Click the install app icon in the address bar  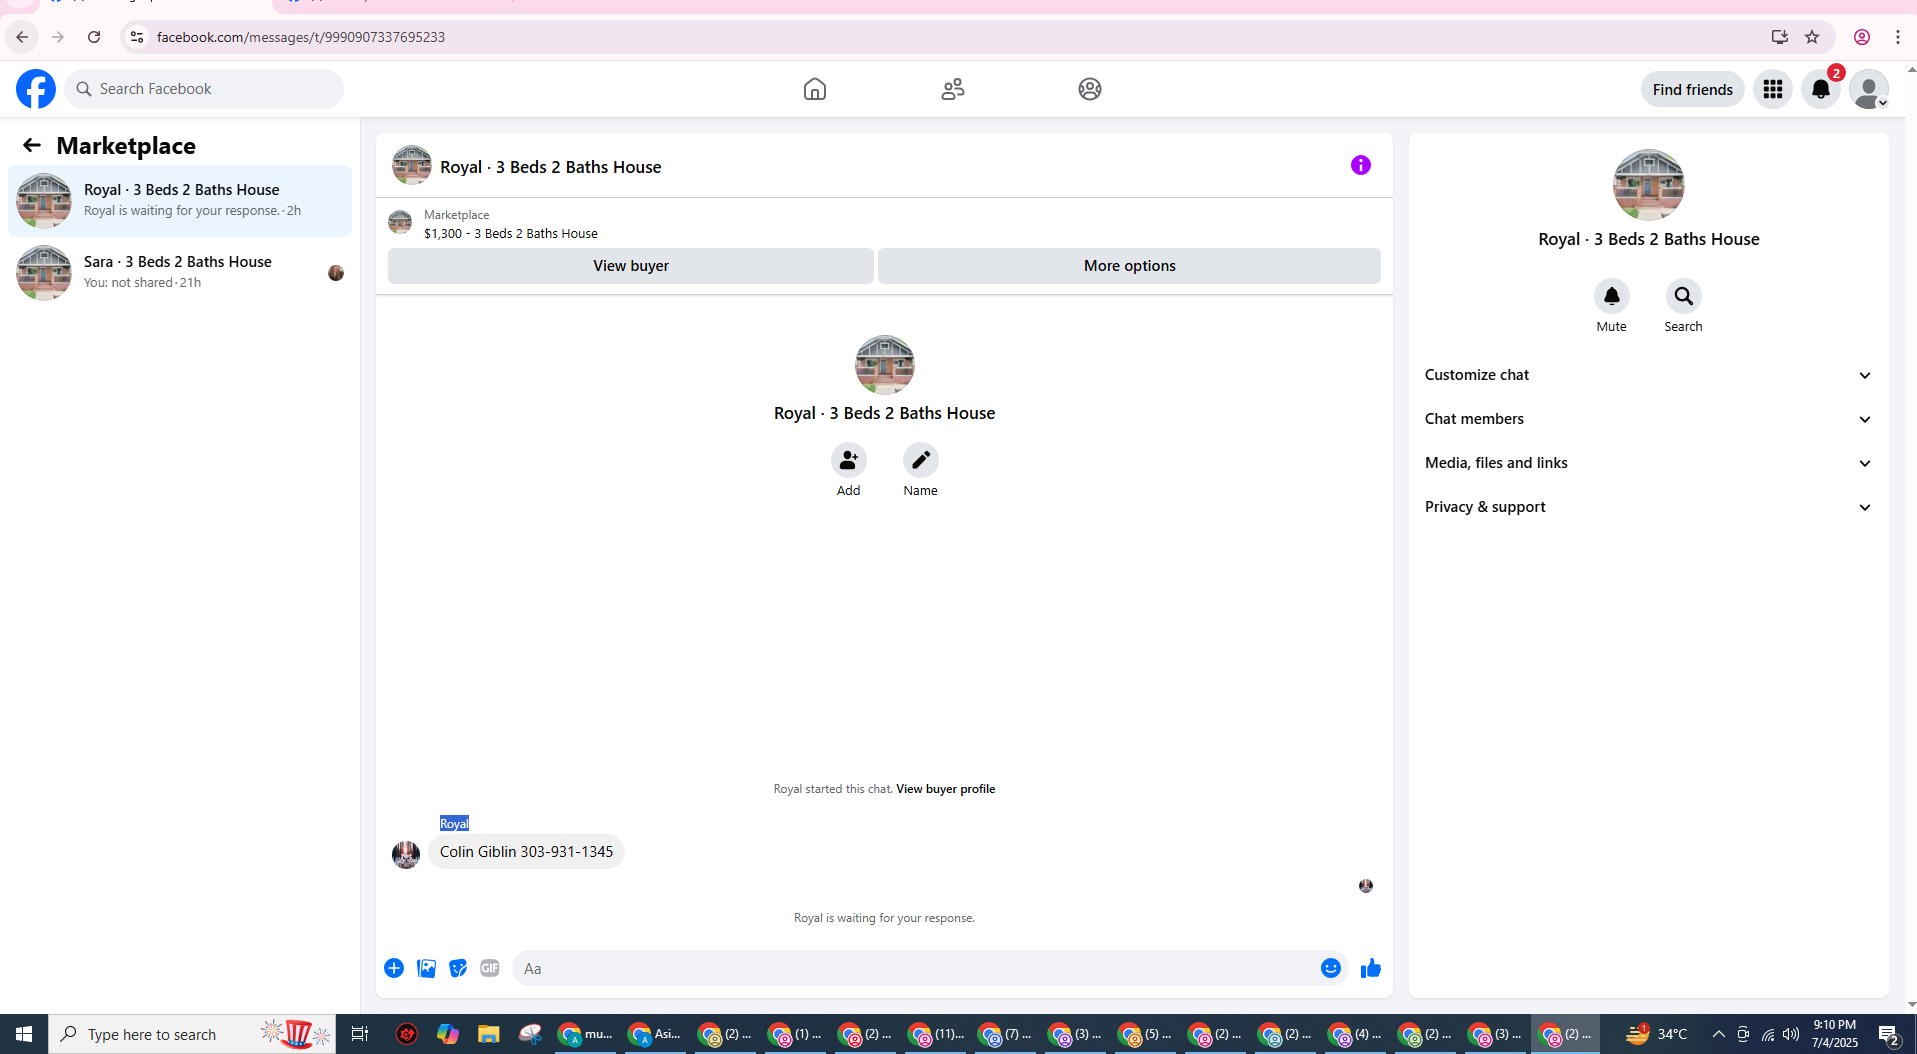pos(1779,37)
